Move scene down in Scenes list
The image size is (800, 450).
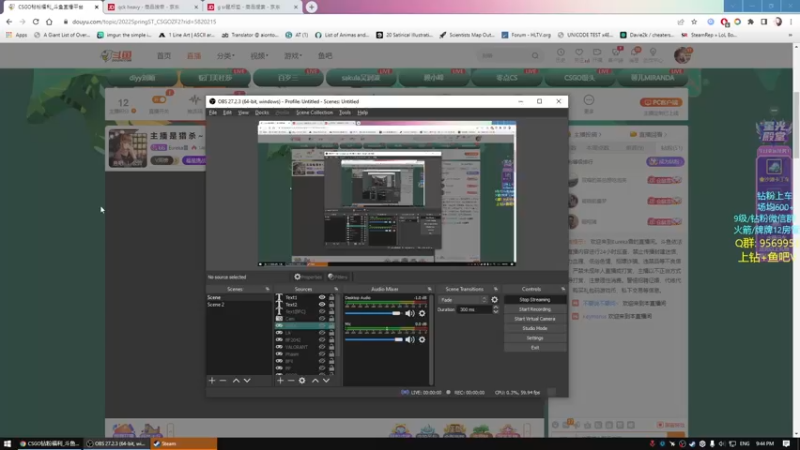247,381
